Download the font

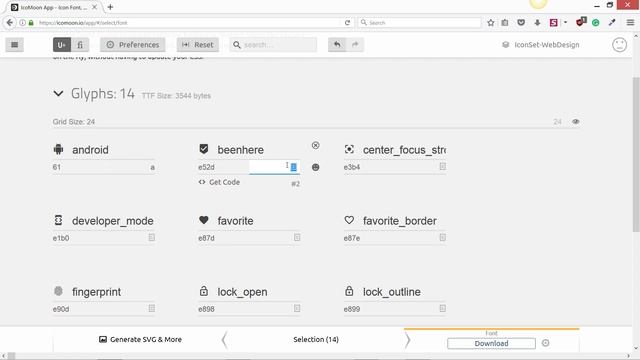491,344
